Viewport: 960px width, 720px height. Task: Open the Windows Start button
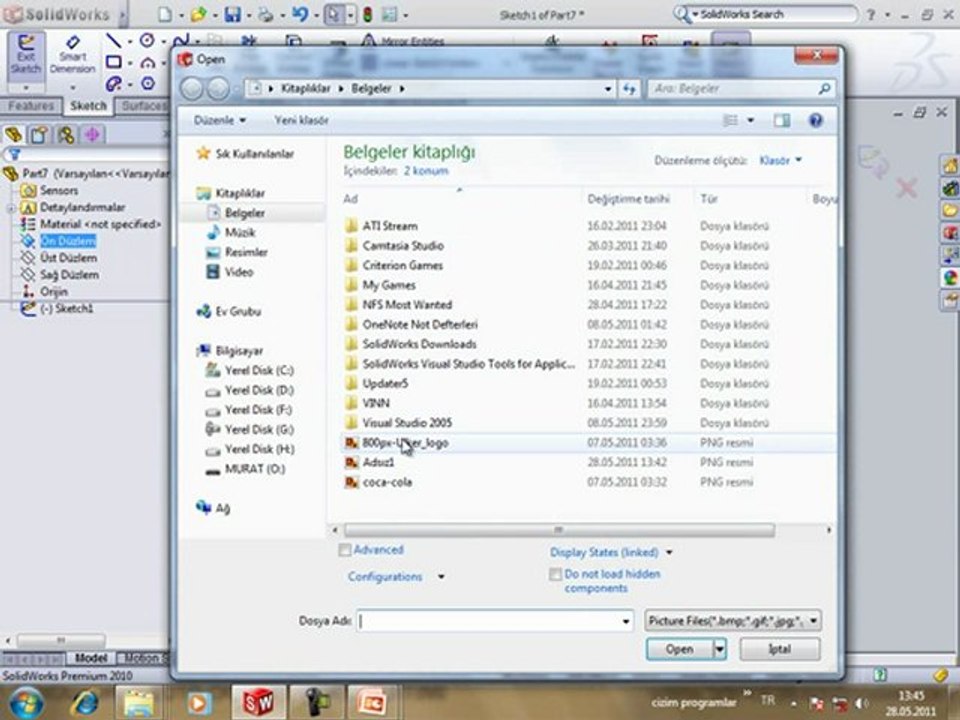point(26,703)
